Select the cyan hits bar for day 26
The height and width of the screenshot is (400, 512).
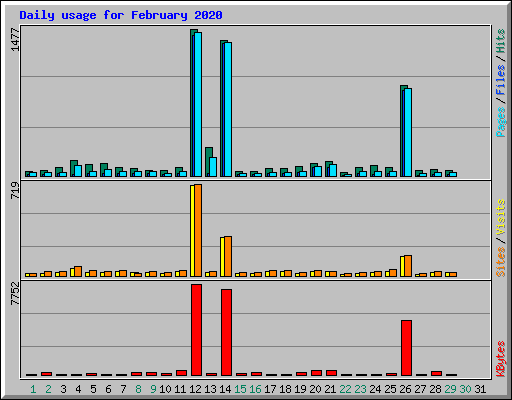click(x=408, y=132)
